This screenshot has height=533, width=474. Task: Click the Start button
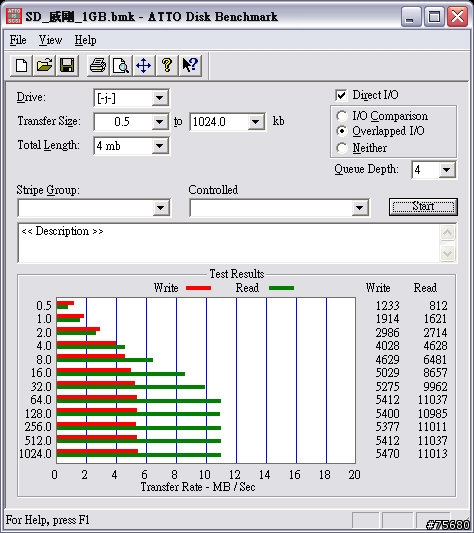click(x=423, y=207)
